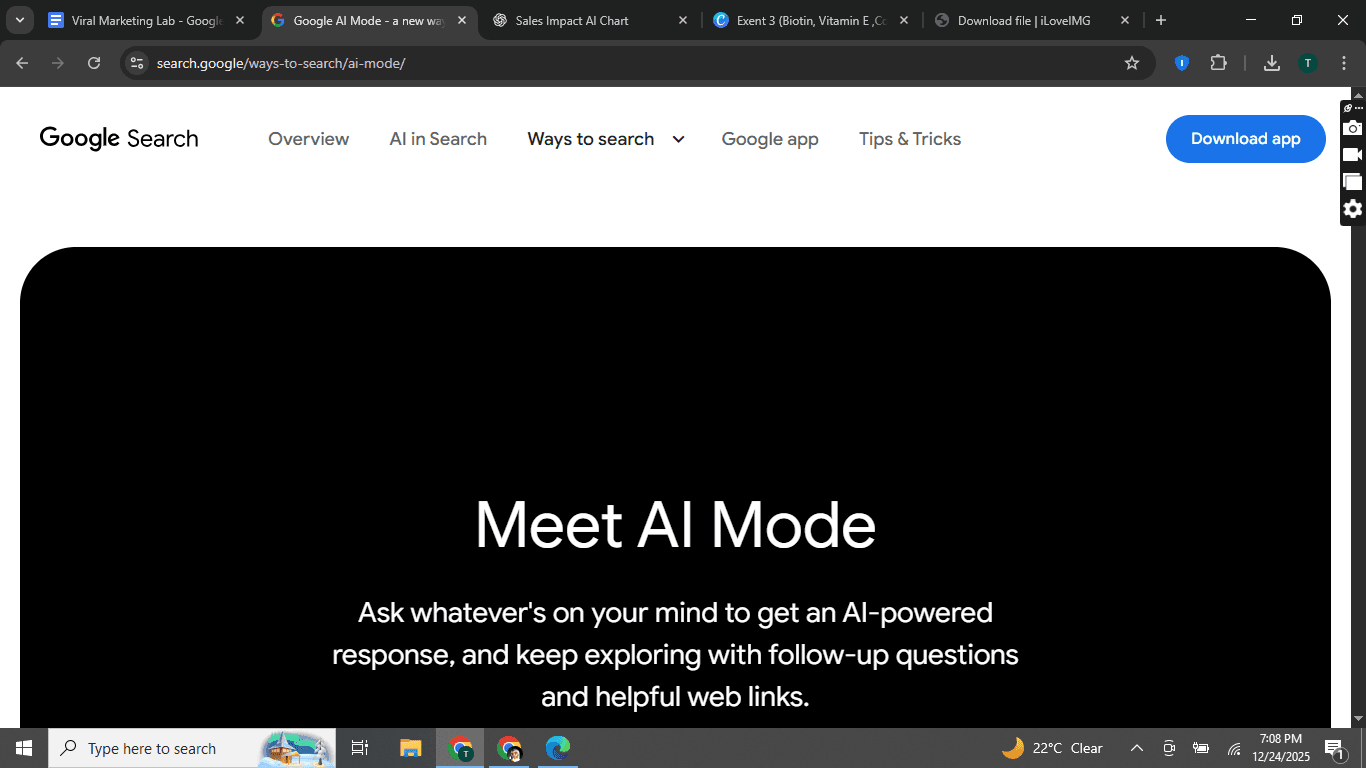The image size is (1366, 768).
Task: Open Task View on taskbar
Action: pos(360,748)
